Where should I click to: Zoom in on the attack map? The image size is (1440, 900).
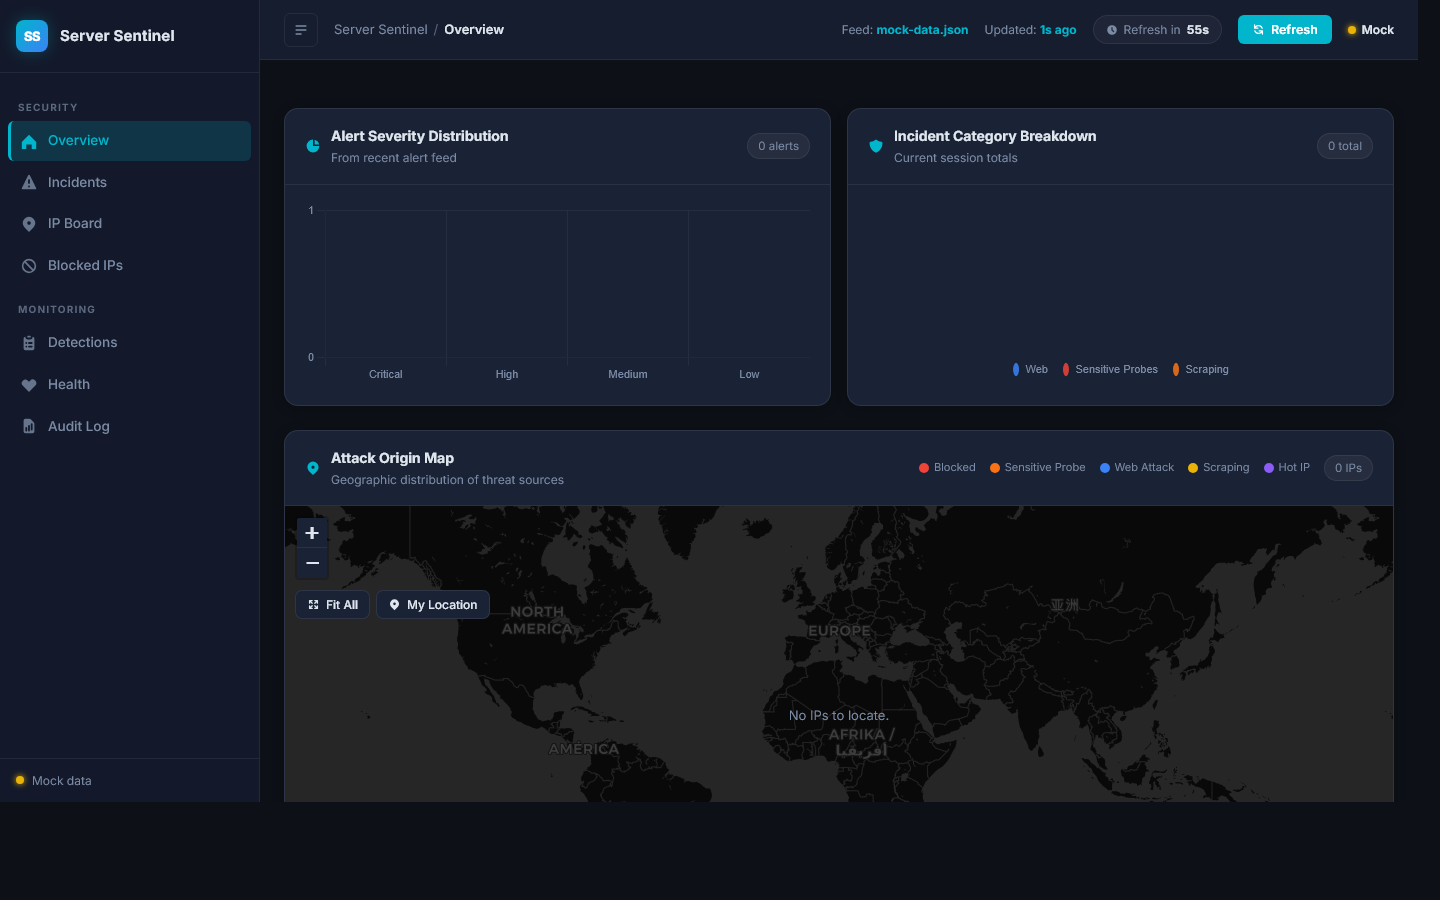[x=312, y=533]
